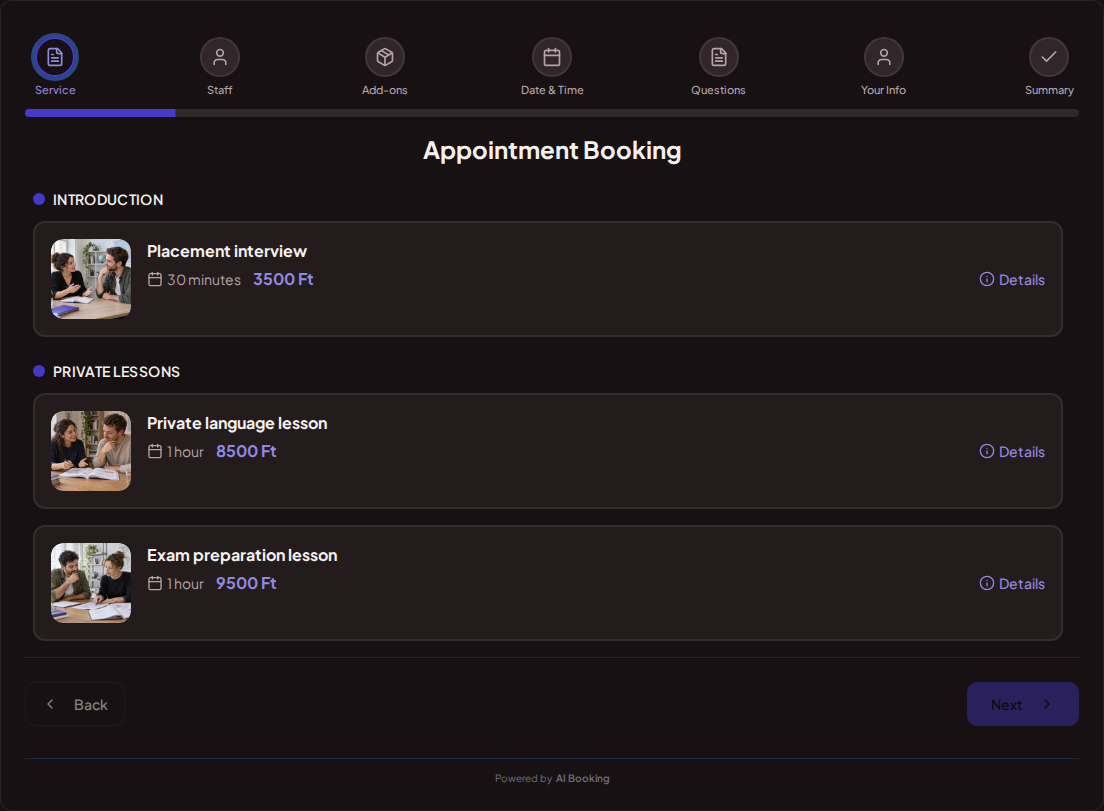Viewport: 1104px width, 811px height.
Task: Select the Private language lesson photo thumbnail
Action: 91,451
